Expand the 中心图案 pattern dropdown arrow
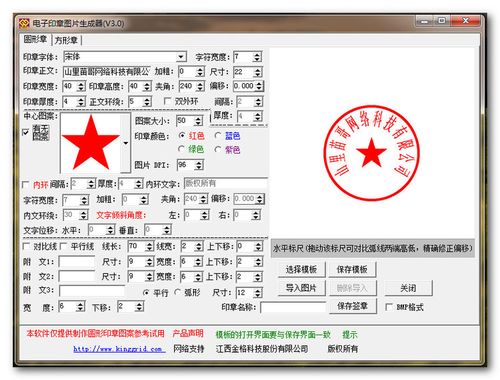500x380 pixels. [126, 143]
